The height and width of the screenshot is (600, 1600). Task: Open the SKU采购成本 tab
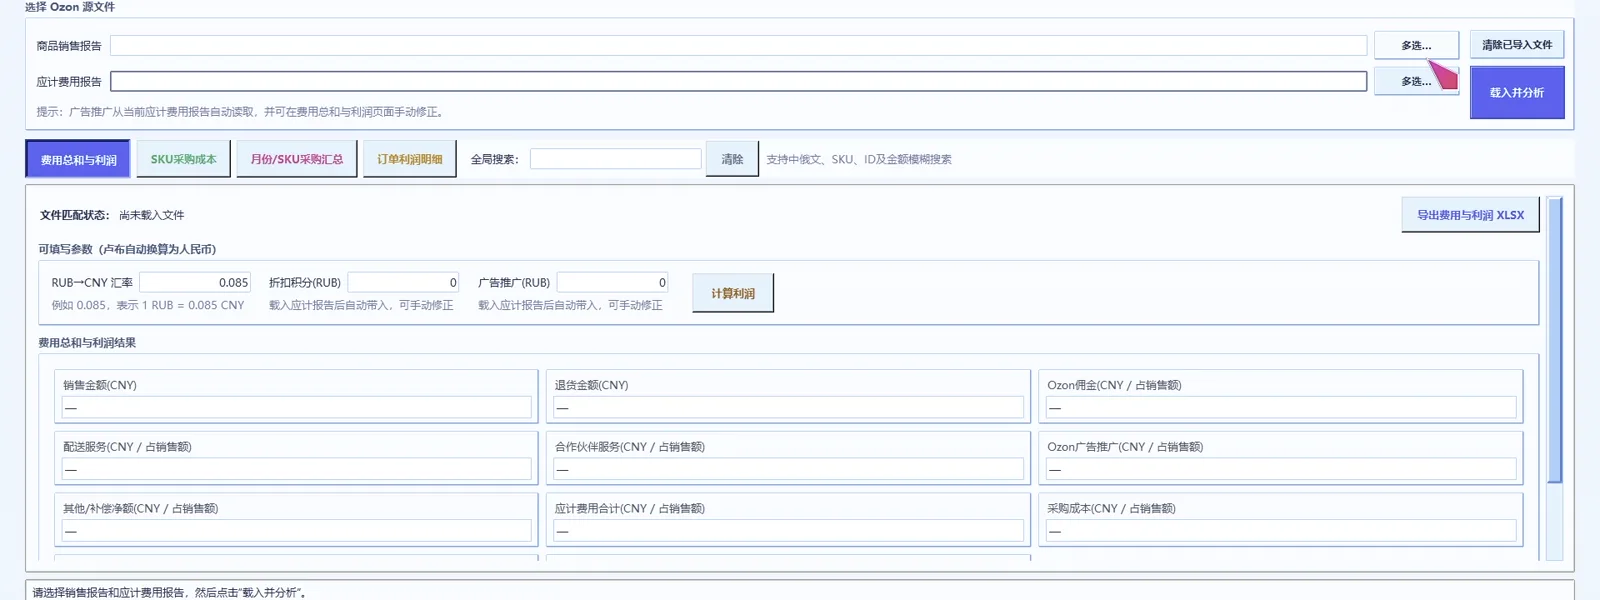tap(183, 159)
